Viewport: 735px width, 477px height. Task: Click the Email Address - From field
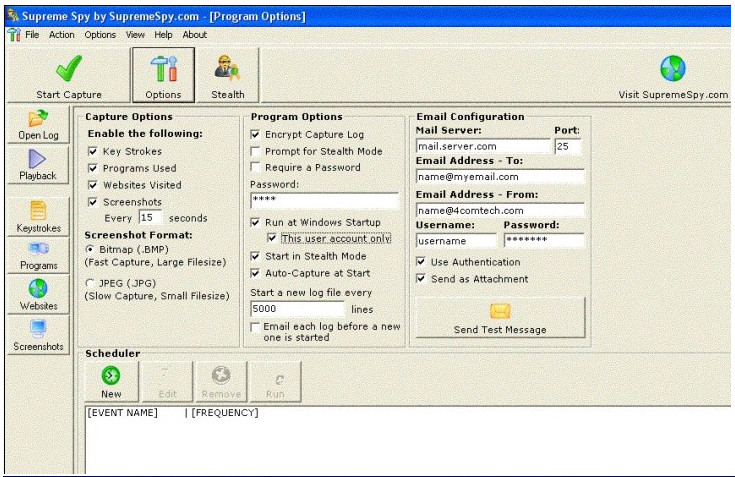coord(500,210)
